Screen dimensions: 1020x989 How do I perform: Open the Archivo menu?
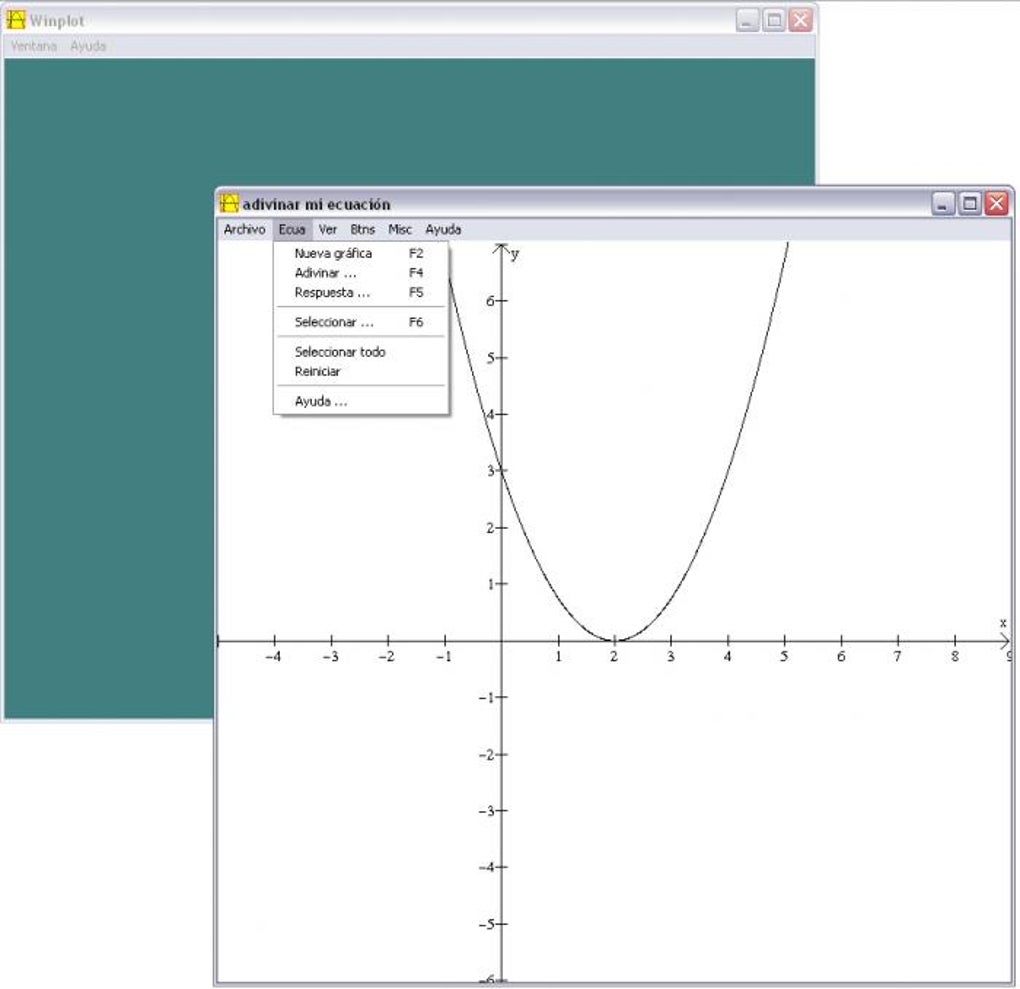(x=245, y=229)
